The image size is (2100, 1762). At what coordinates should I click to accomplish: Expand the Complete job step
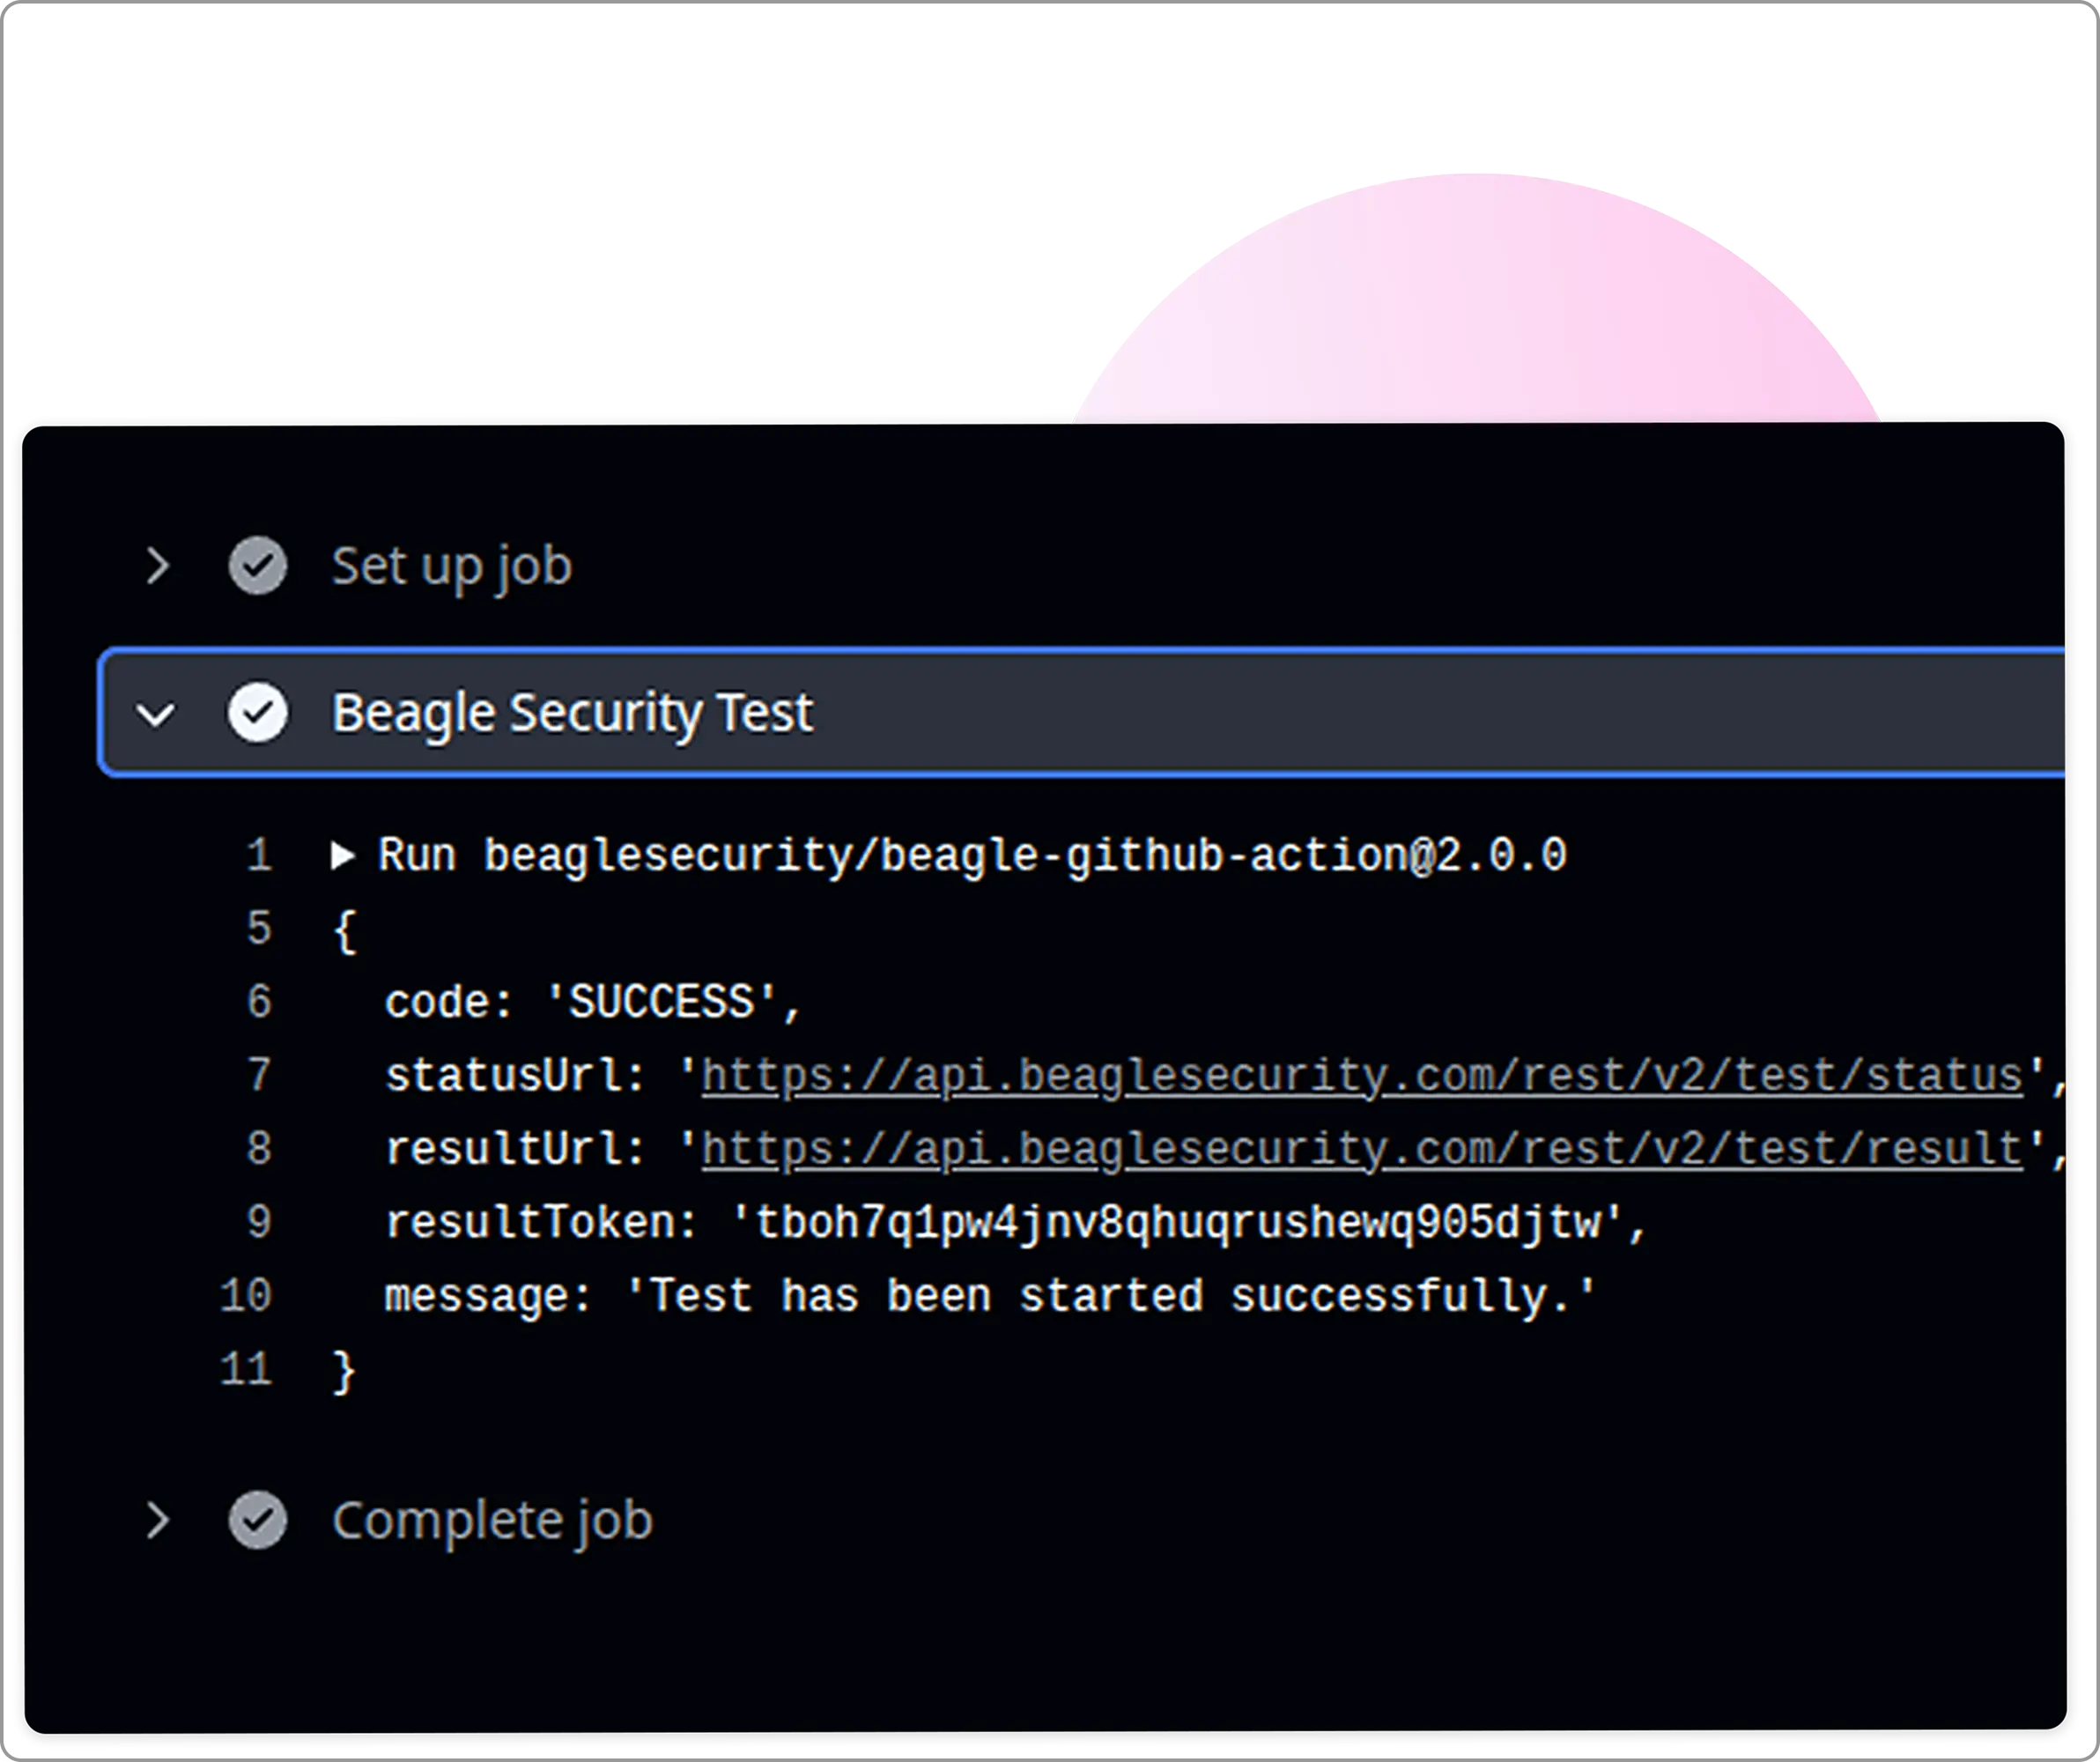(157, 1521)
